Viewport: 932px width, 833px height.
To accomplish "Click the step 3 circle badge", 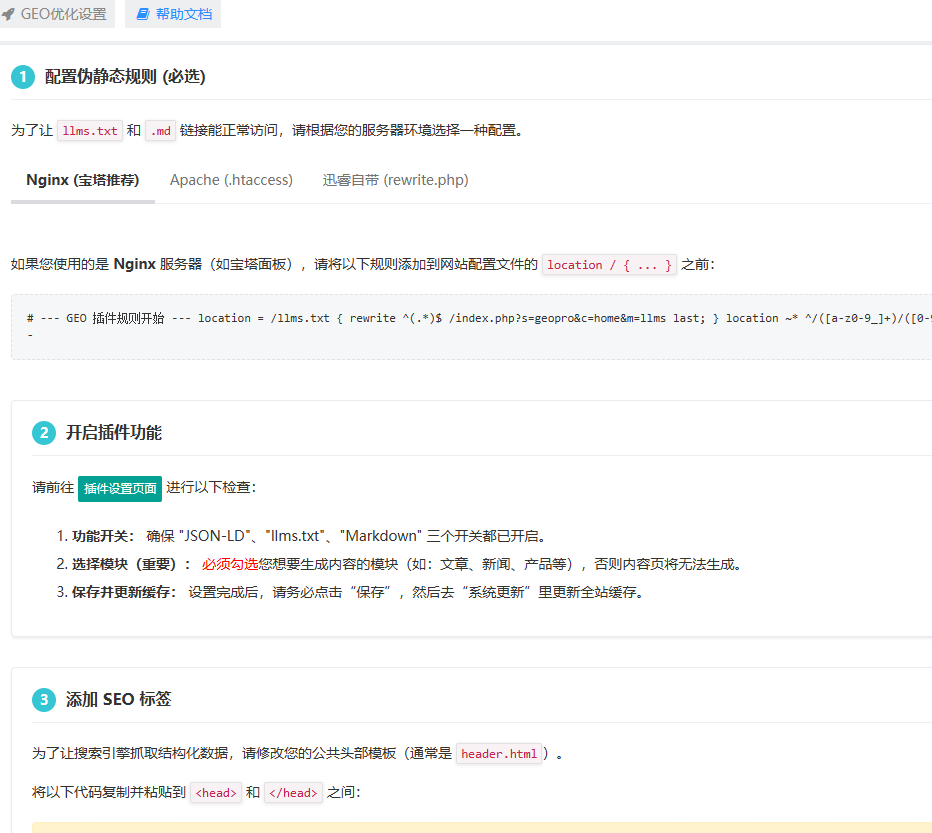I will pos(44,699).
